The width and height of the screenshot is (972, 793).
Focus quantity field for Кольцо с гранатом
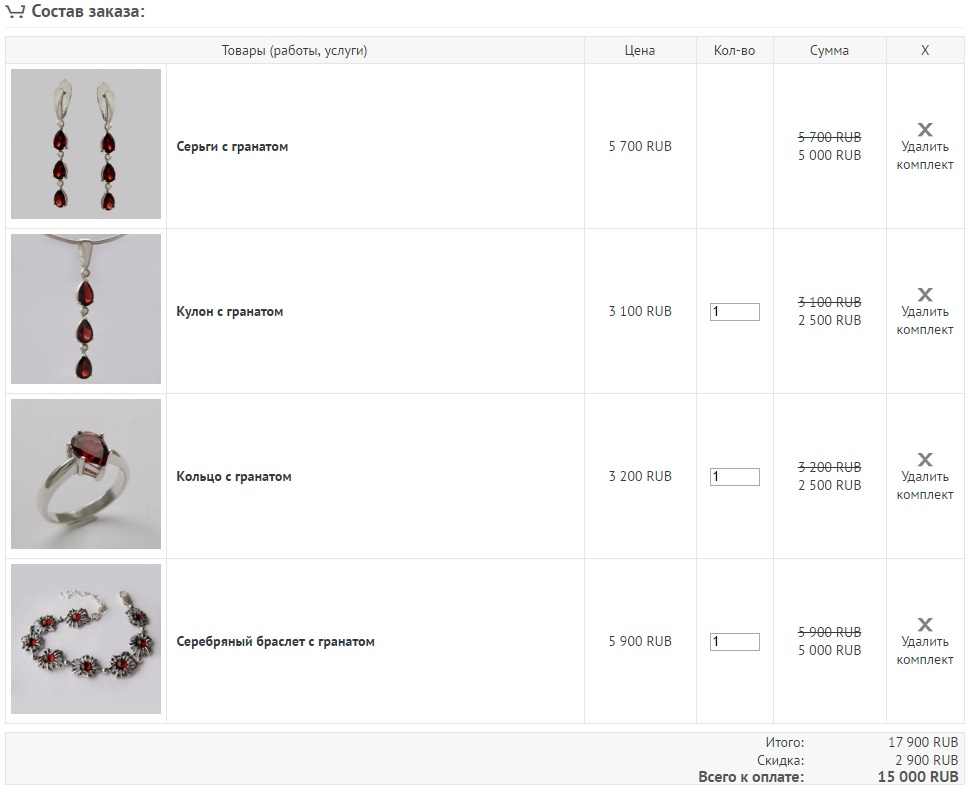pyautogui.click(x=735, y=477)
